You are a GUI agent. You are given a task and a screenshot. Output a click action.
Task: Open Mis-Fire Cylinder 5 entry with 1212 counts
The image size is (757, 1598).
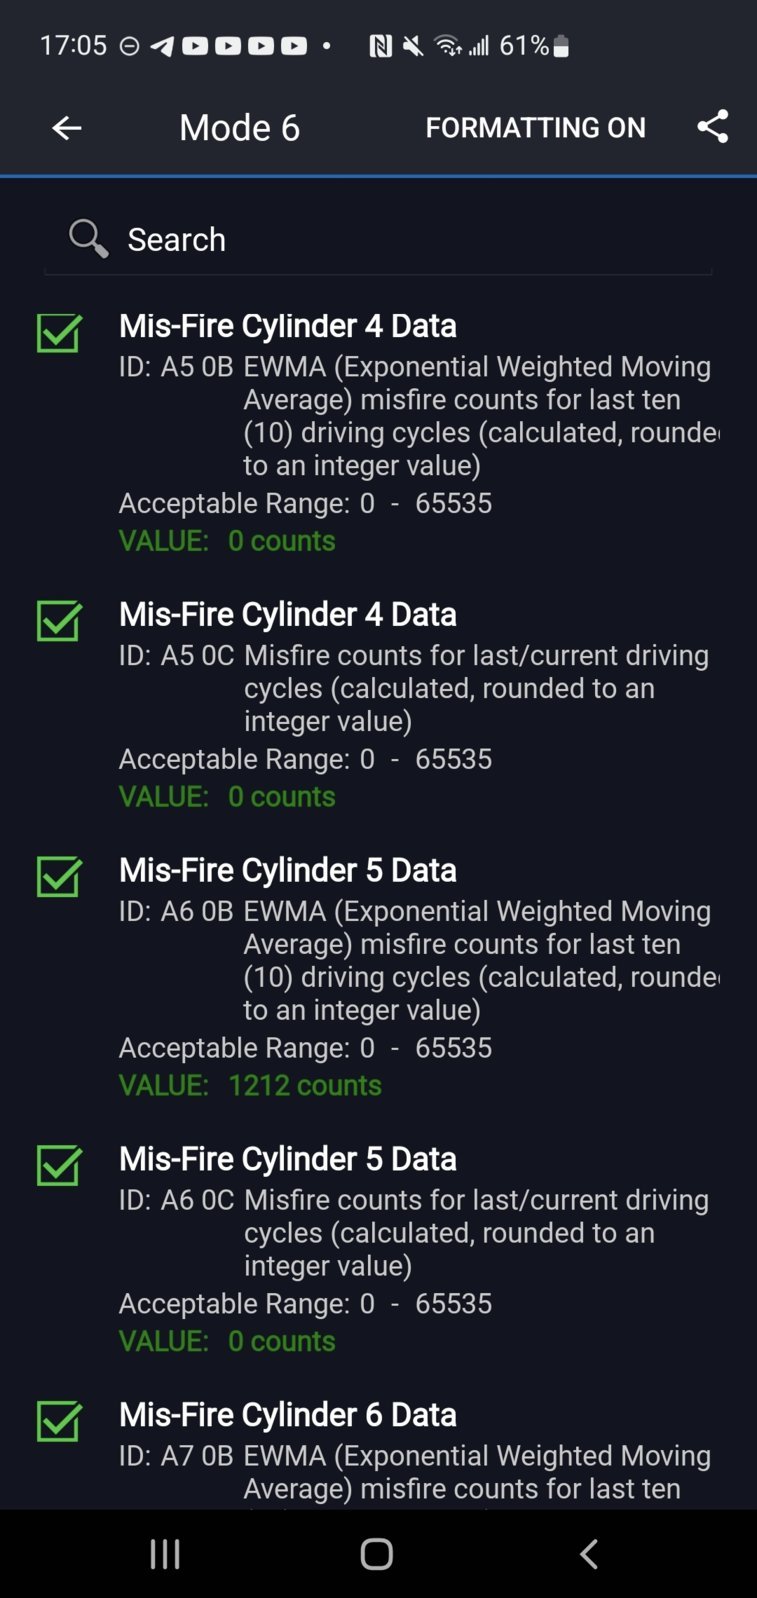tap(378, 977)
